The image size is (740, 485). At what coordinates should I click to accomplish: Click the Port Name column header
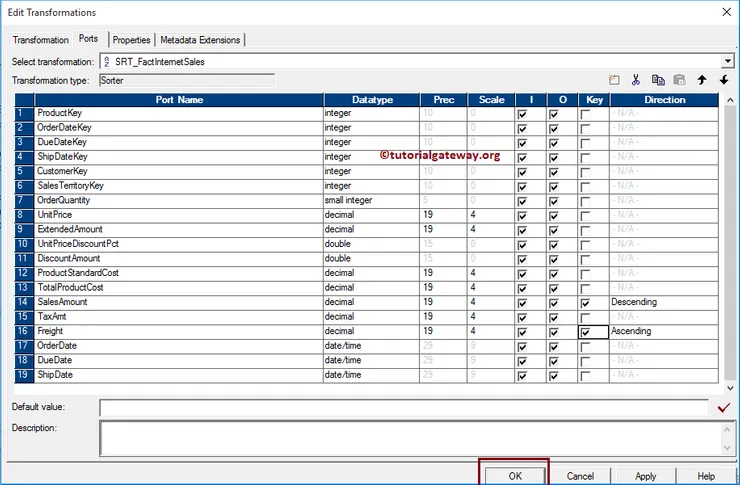pos(179,100)
